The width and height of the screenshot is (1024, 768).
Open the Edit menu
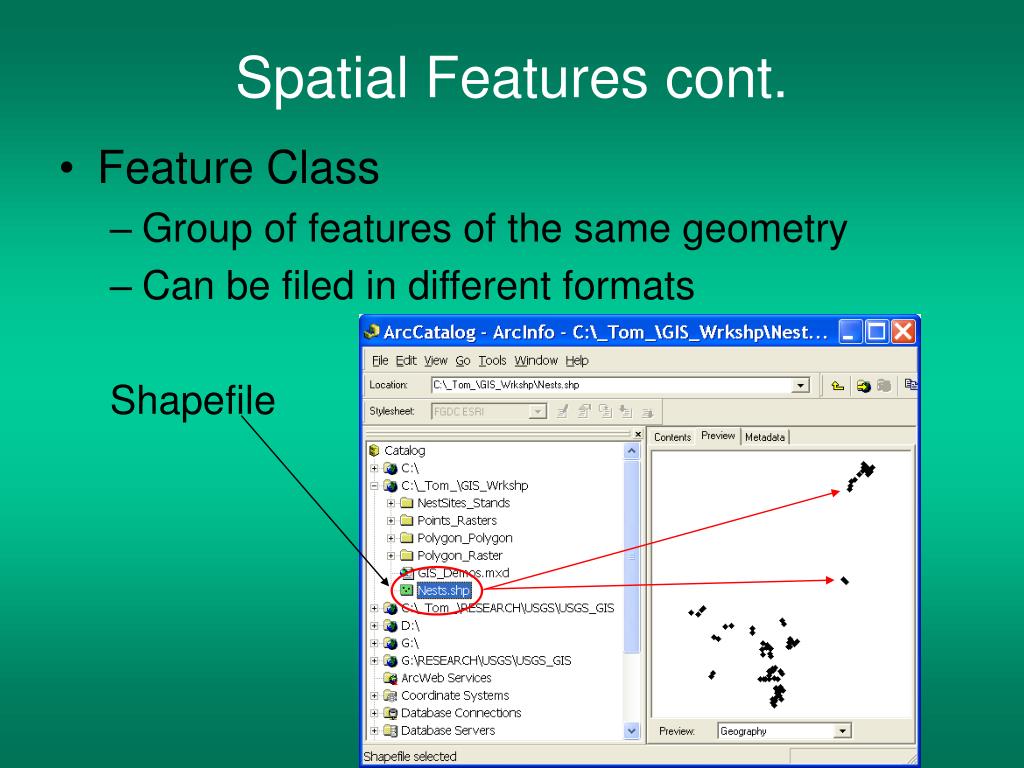(406, 360)
